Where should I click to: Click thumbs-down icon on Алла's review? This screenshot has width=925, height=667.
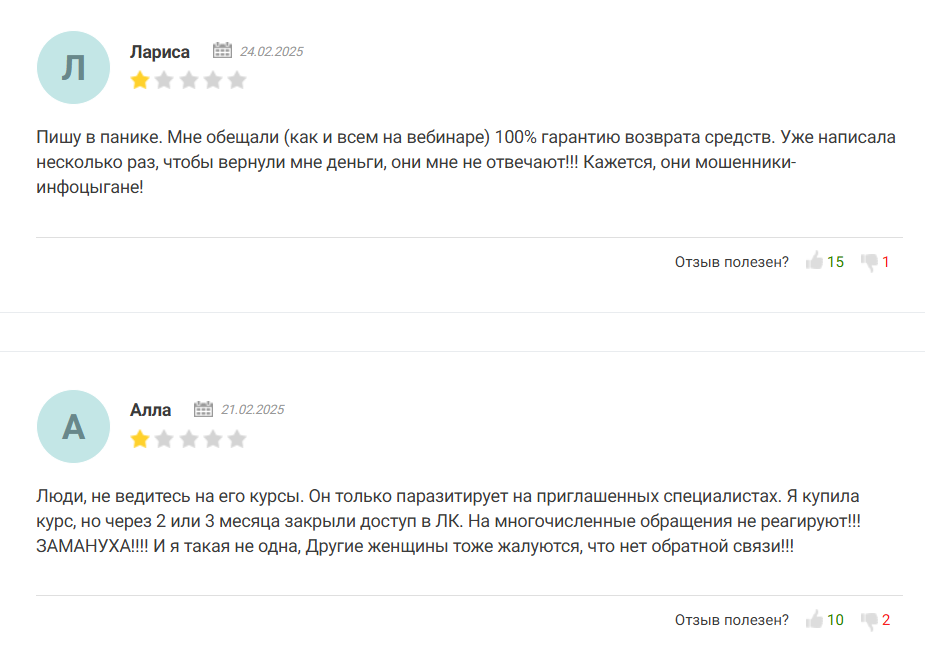click(x=869, y=620)
